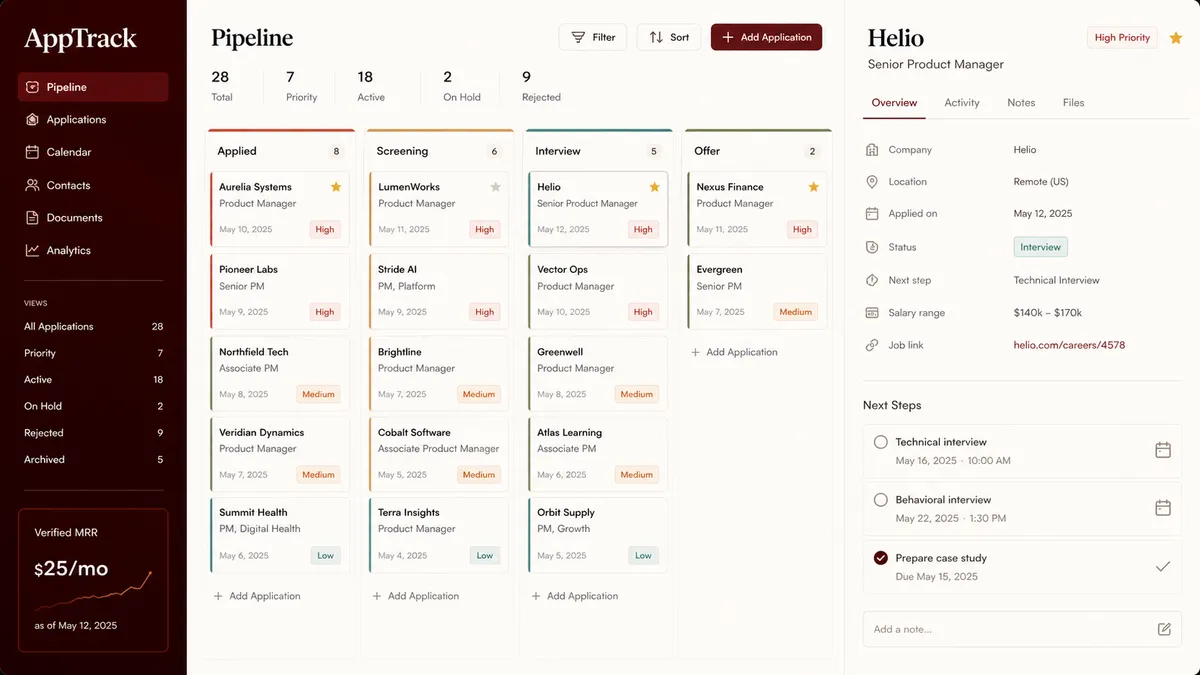Mark Behavioral interview as complete
The width and height of the screenshot is (1200, 675).
click(881, 500)
